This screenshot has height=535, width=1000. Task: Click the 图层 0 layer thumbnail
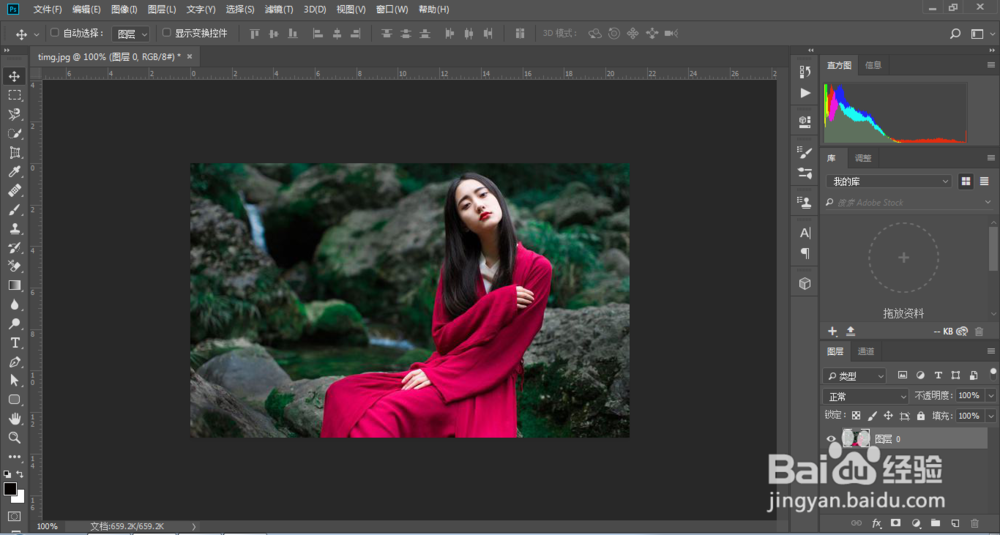856,438
